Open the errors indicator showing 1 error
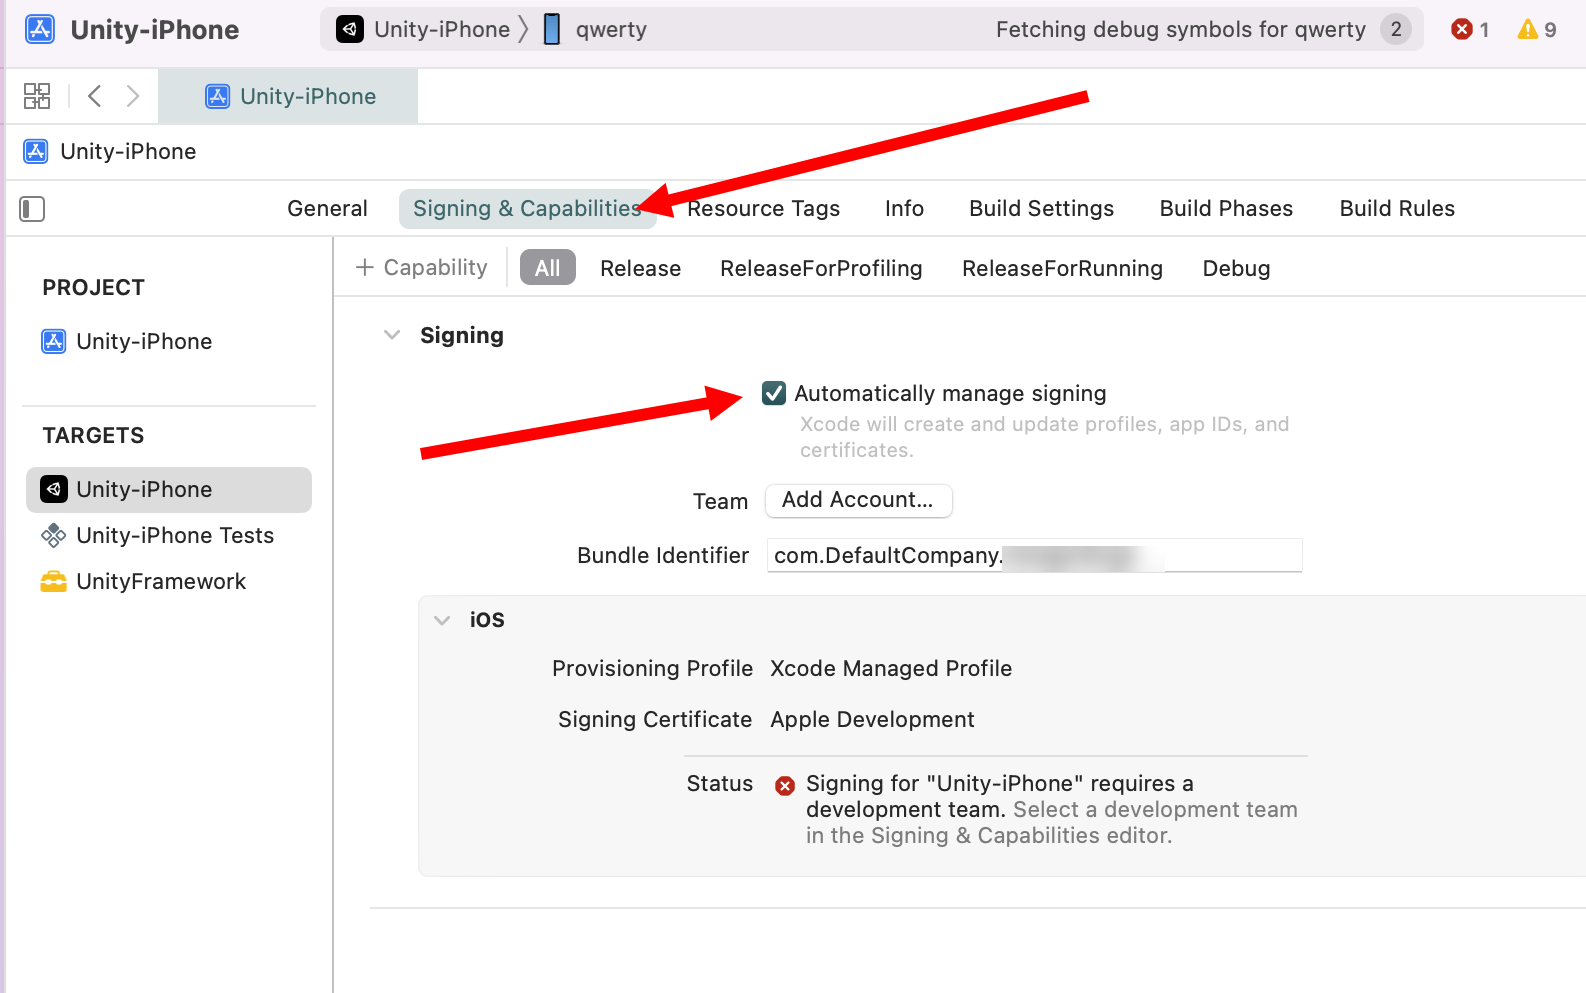 1470,29
